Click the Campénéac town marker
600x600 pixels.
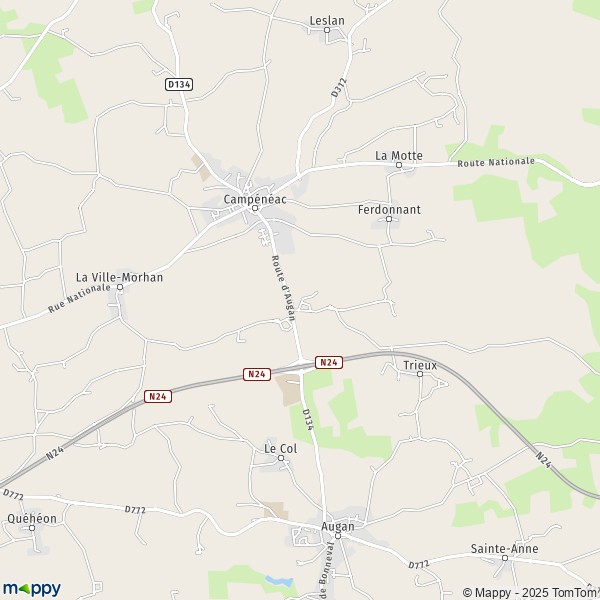255,208
